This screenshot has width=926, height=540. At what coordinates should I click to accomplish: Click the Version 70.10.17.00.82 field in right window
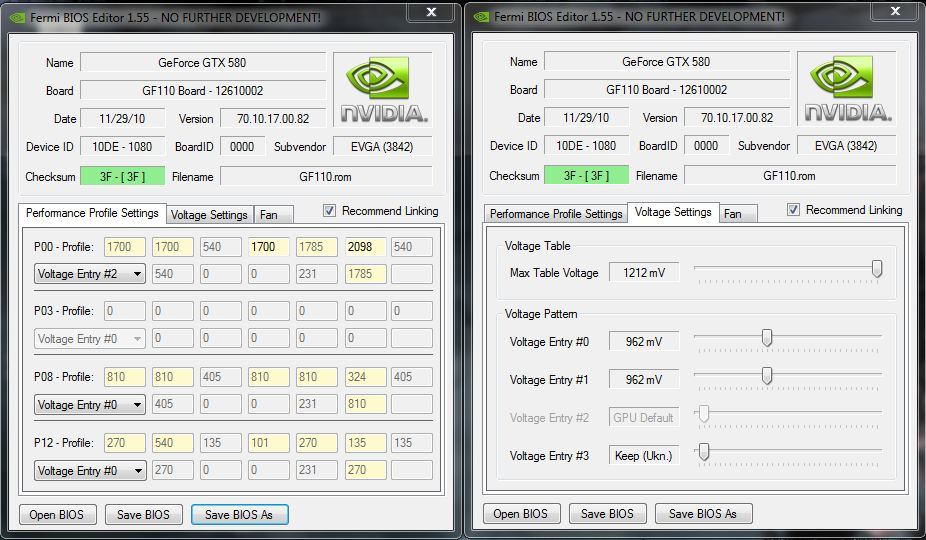(737, 117)
